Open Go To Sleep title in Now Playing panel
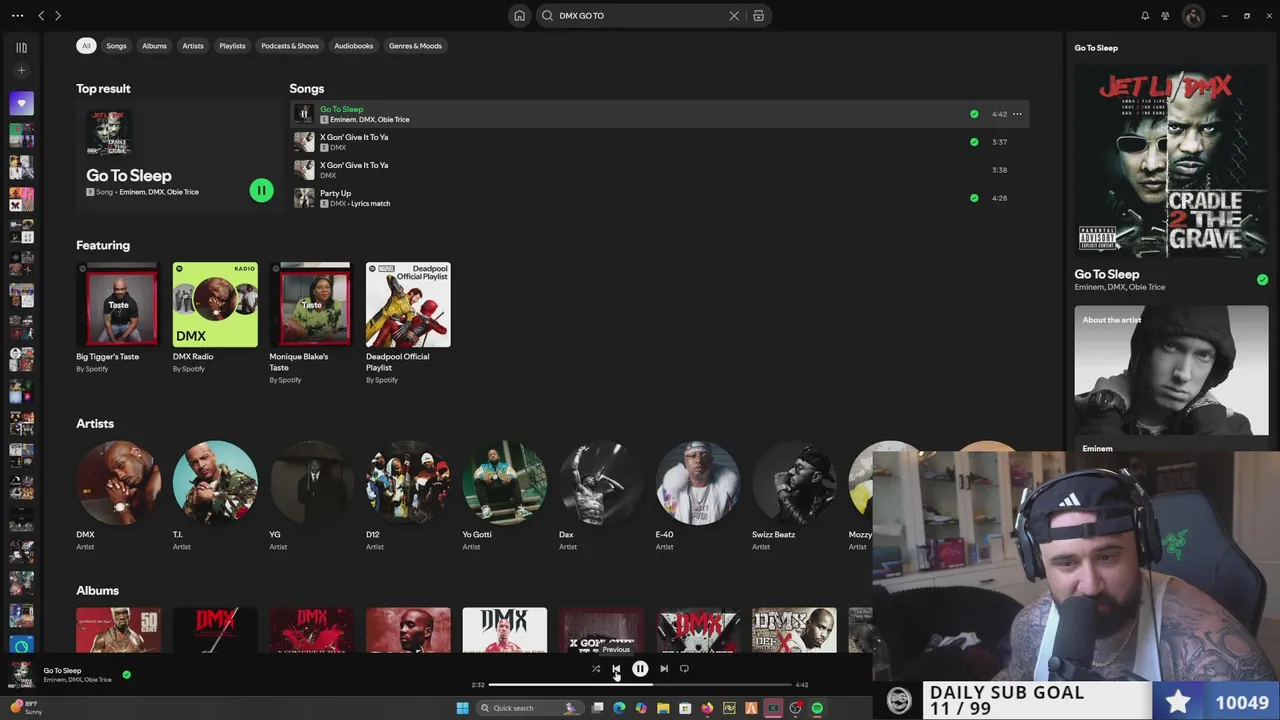The image size is (1280, 720). [x=1107, y=274]
